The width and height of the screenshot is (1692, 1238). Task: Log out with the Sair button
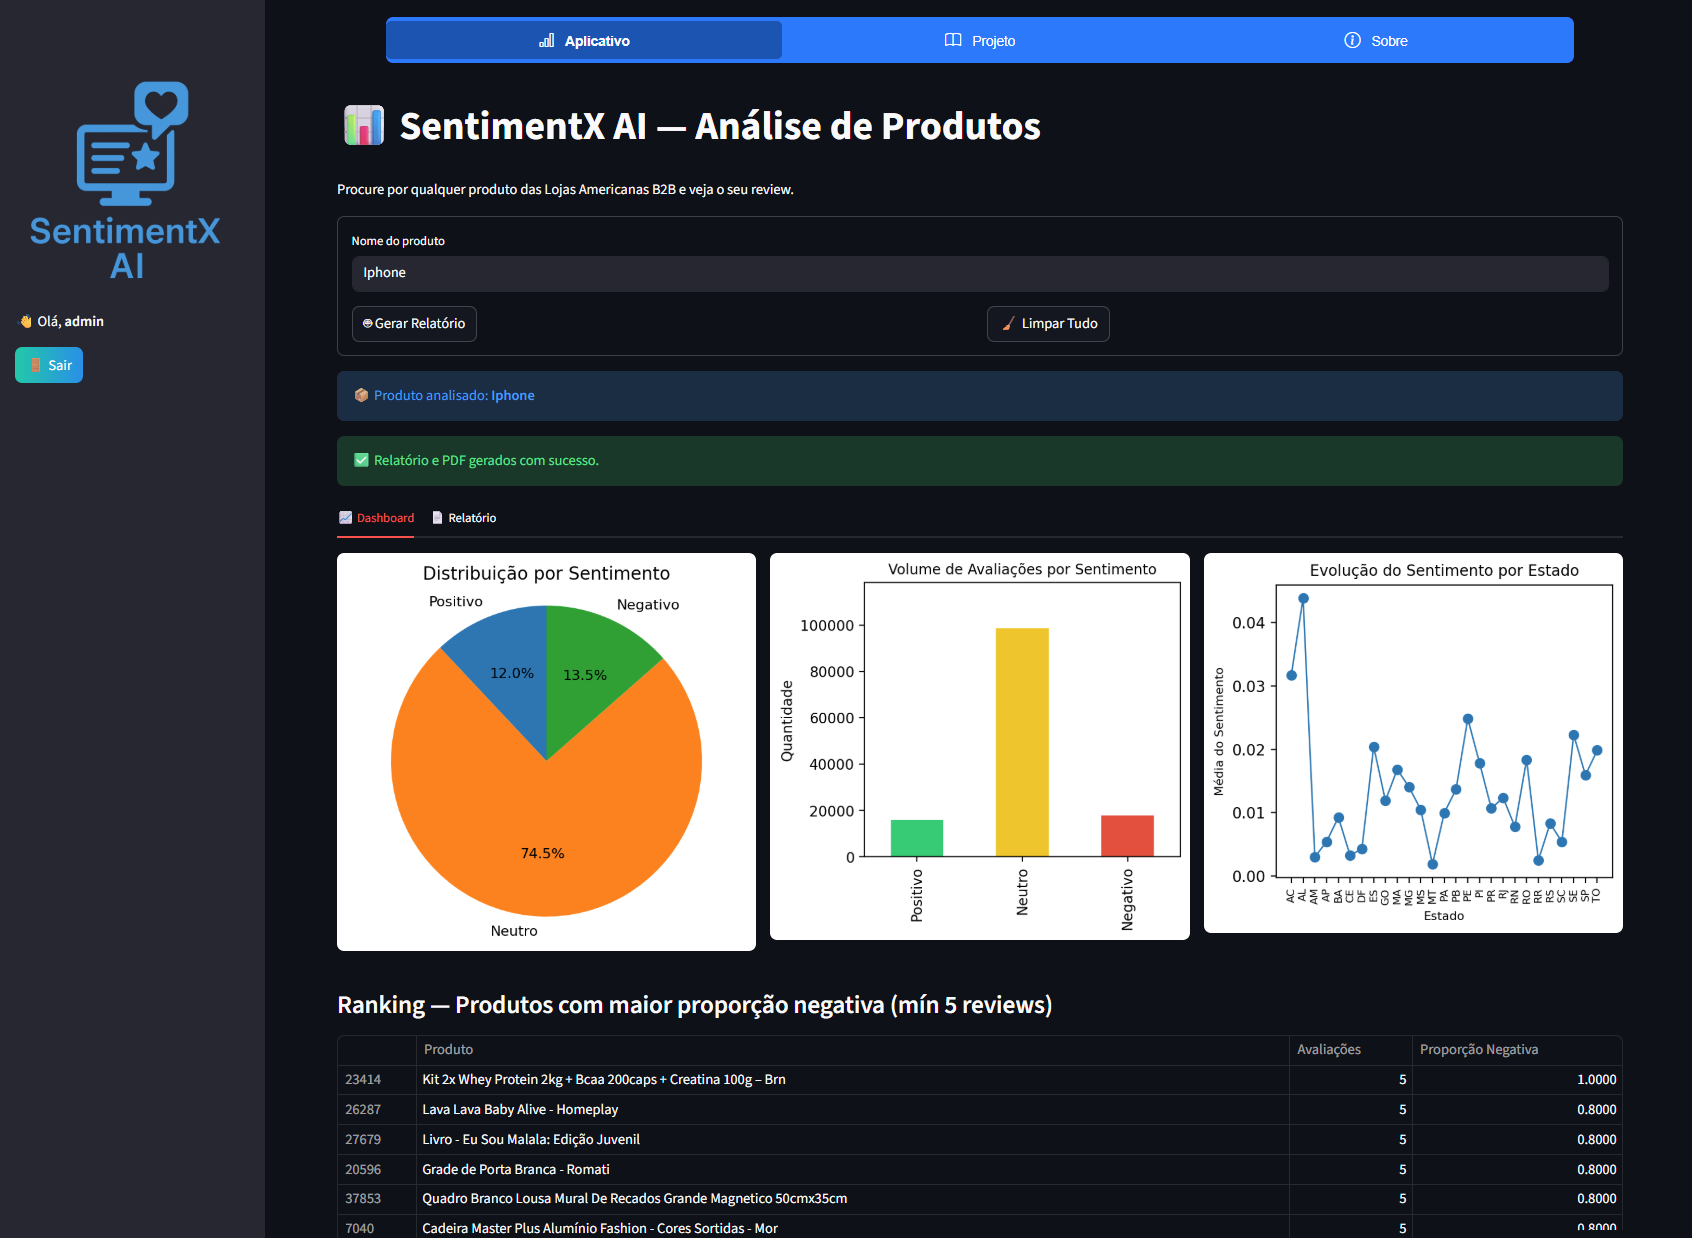[49, 366]
